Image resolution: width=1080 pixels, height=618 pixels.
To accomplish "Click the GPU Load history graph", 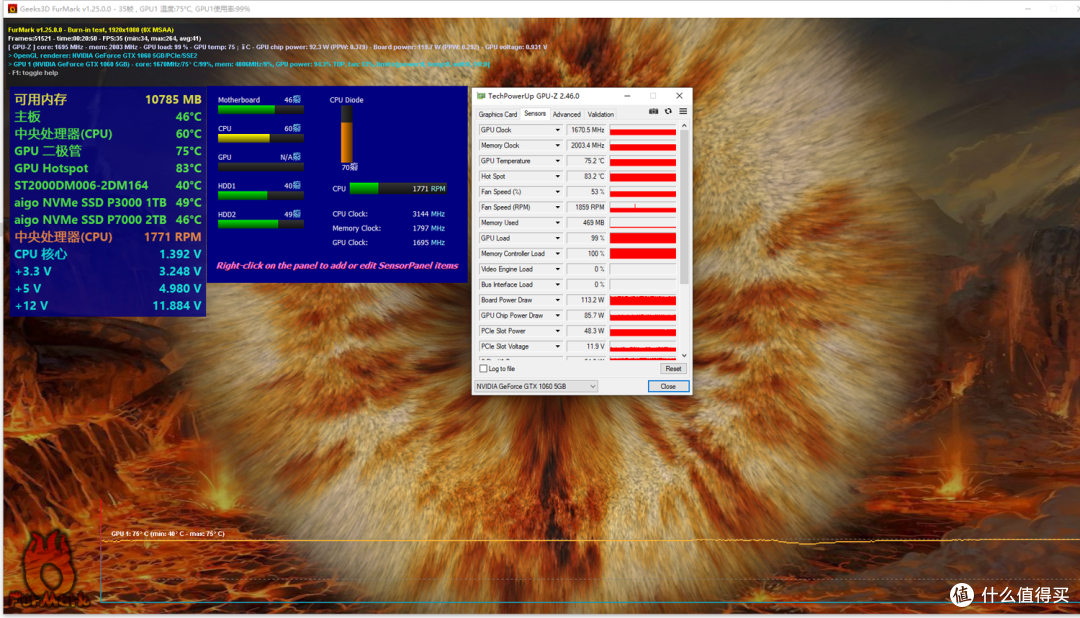I will pos(643,238).
